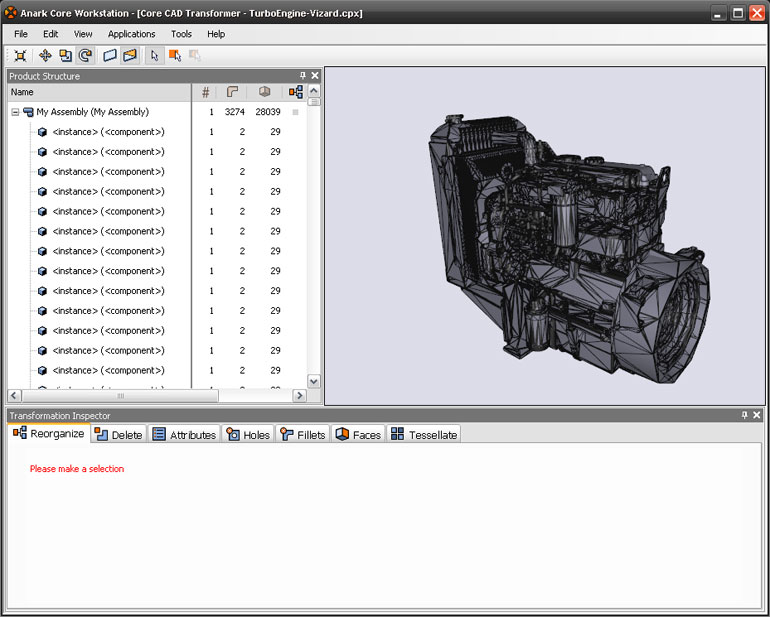Select the Zoom tool with overlapping squares

coord(65,56)
